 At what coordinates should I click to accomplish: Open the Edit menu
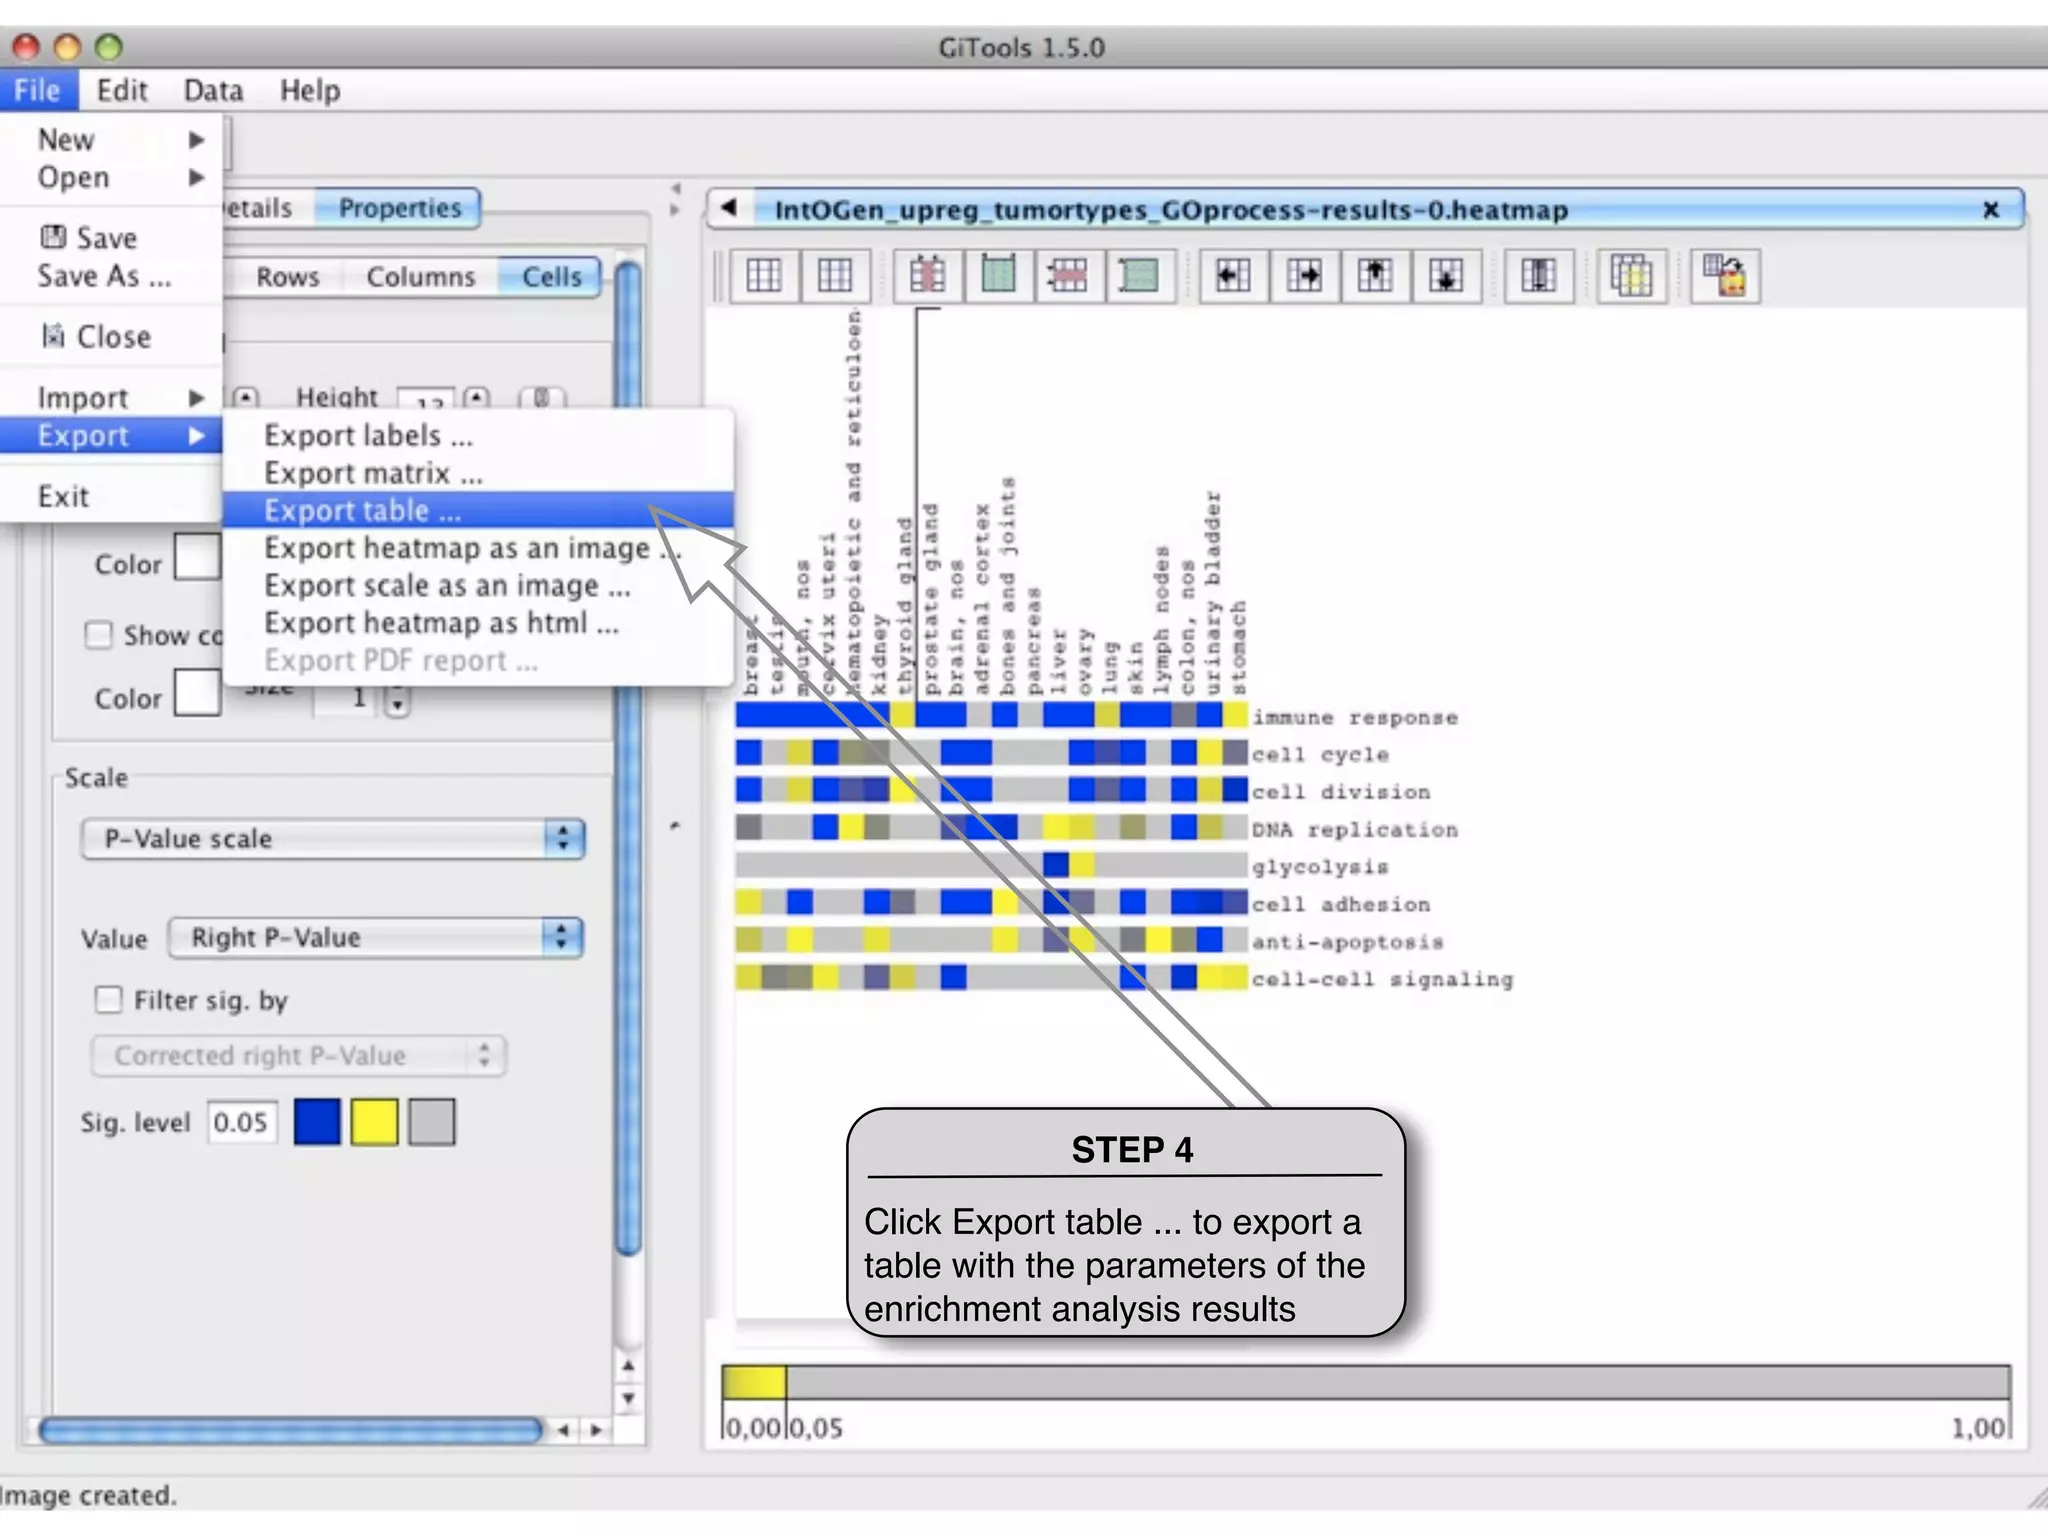(122, 90)
